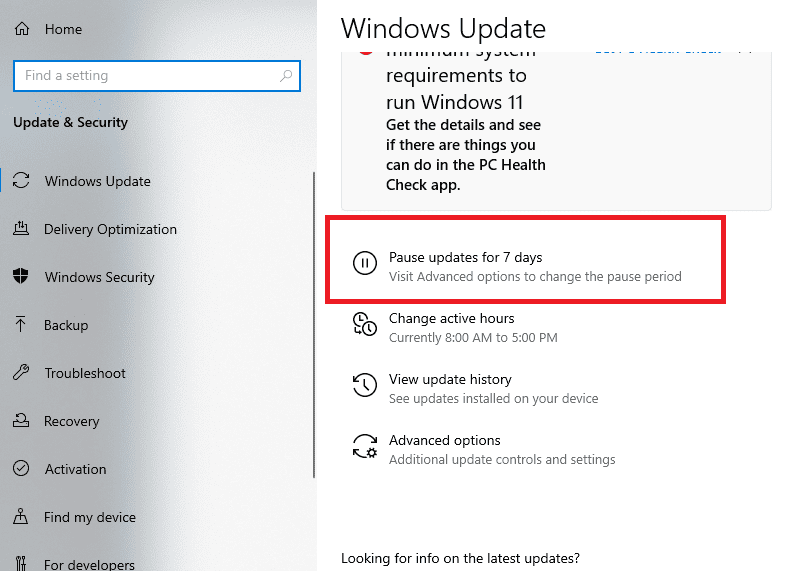The height and width of the screenshot is (571, 785).
Task: Open Recovery settings
Action: coord(72,421)
